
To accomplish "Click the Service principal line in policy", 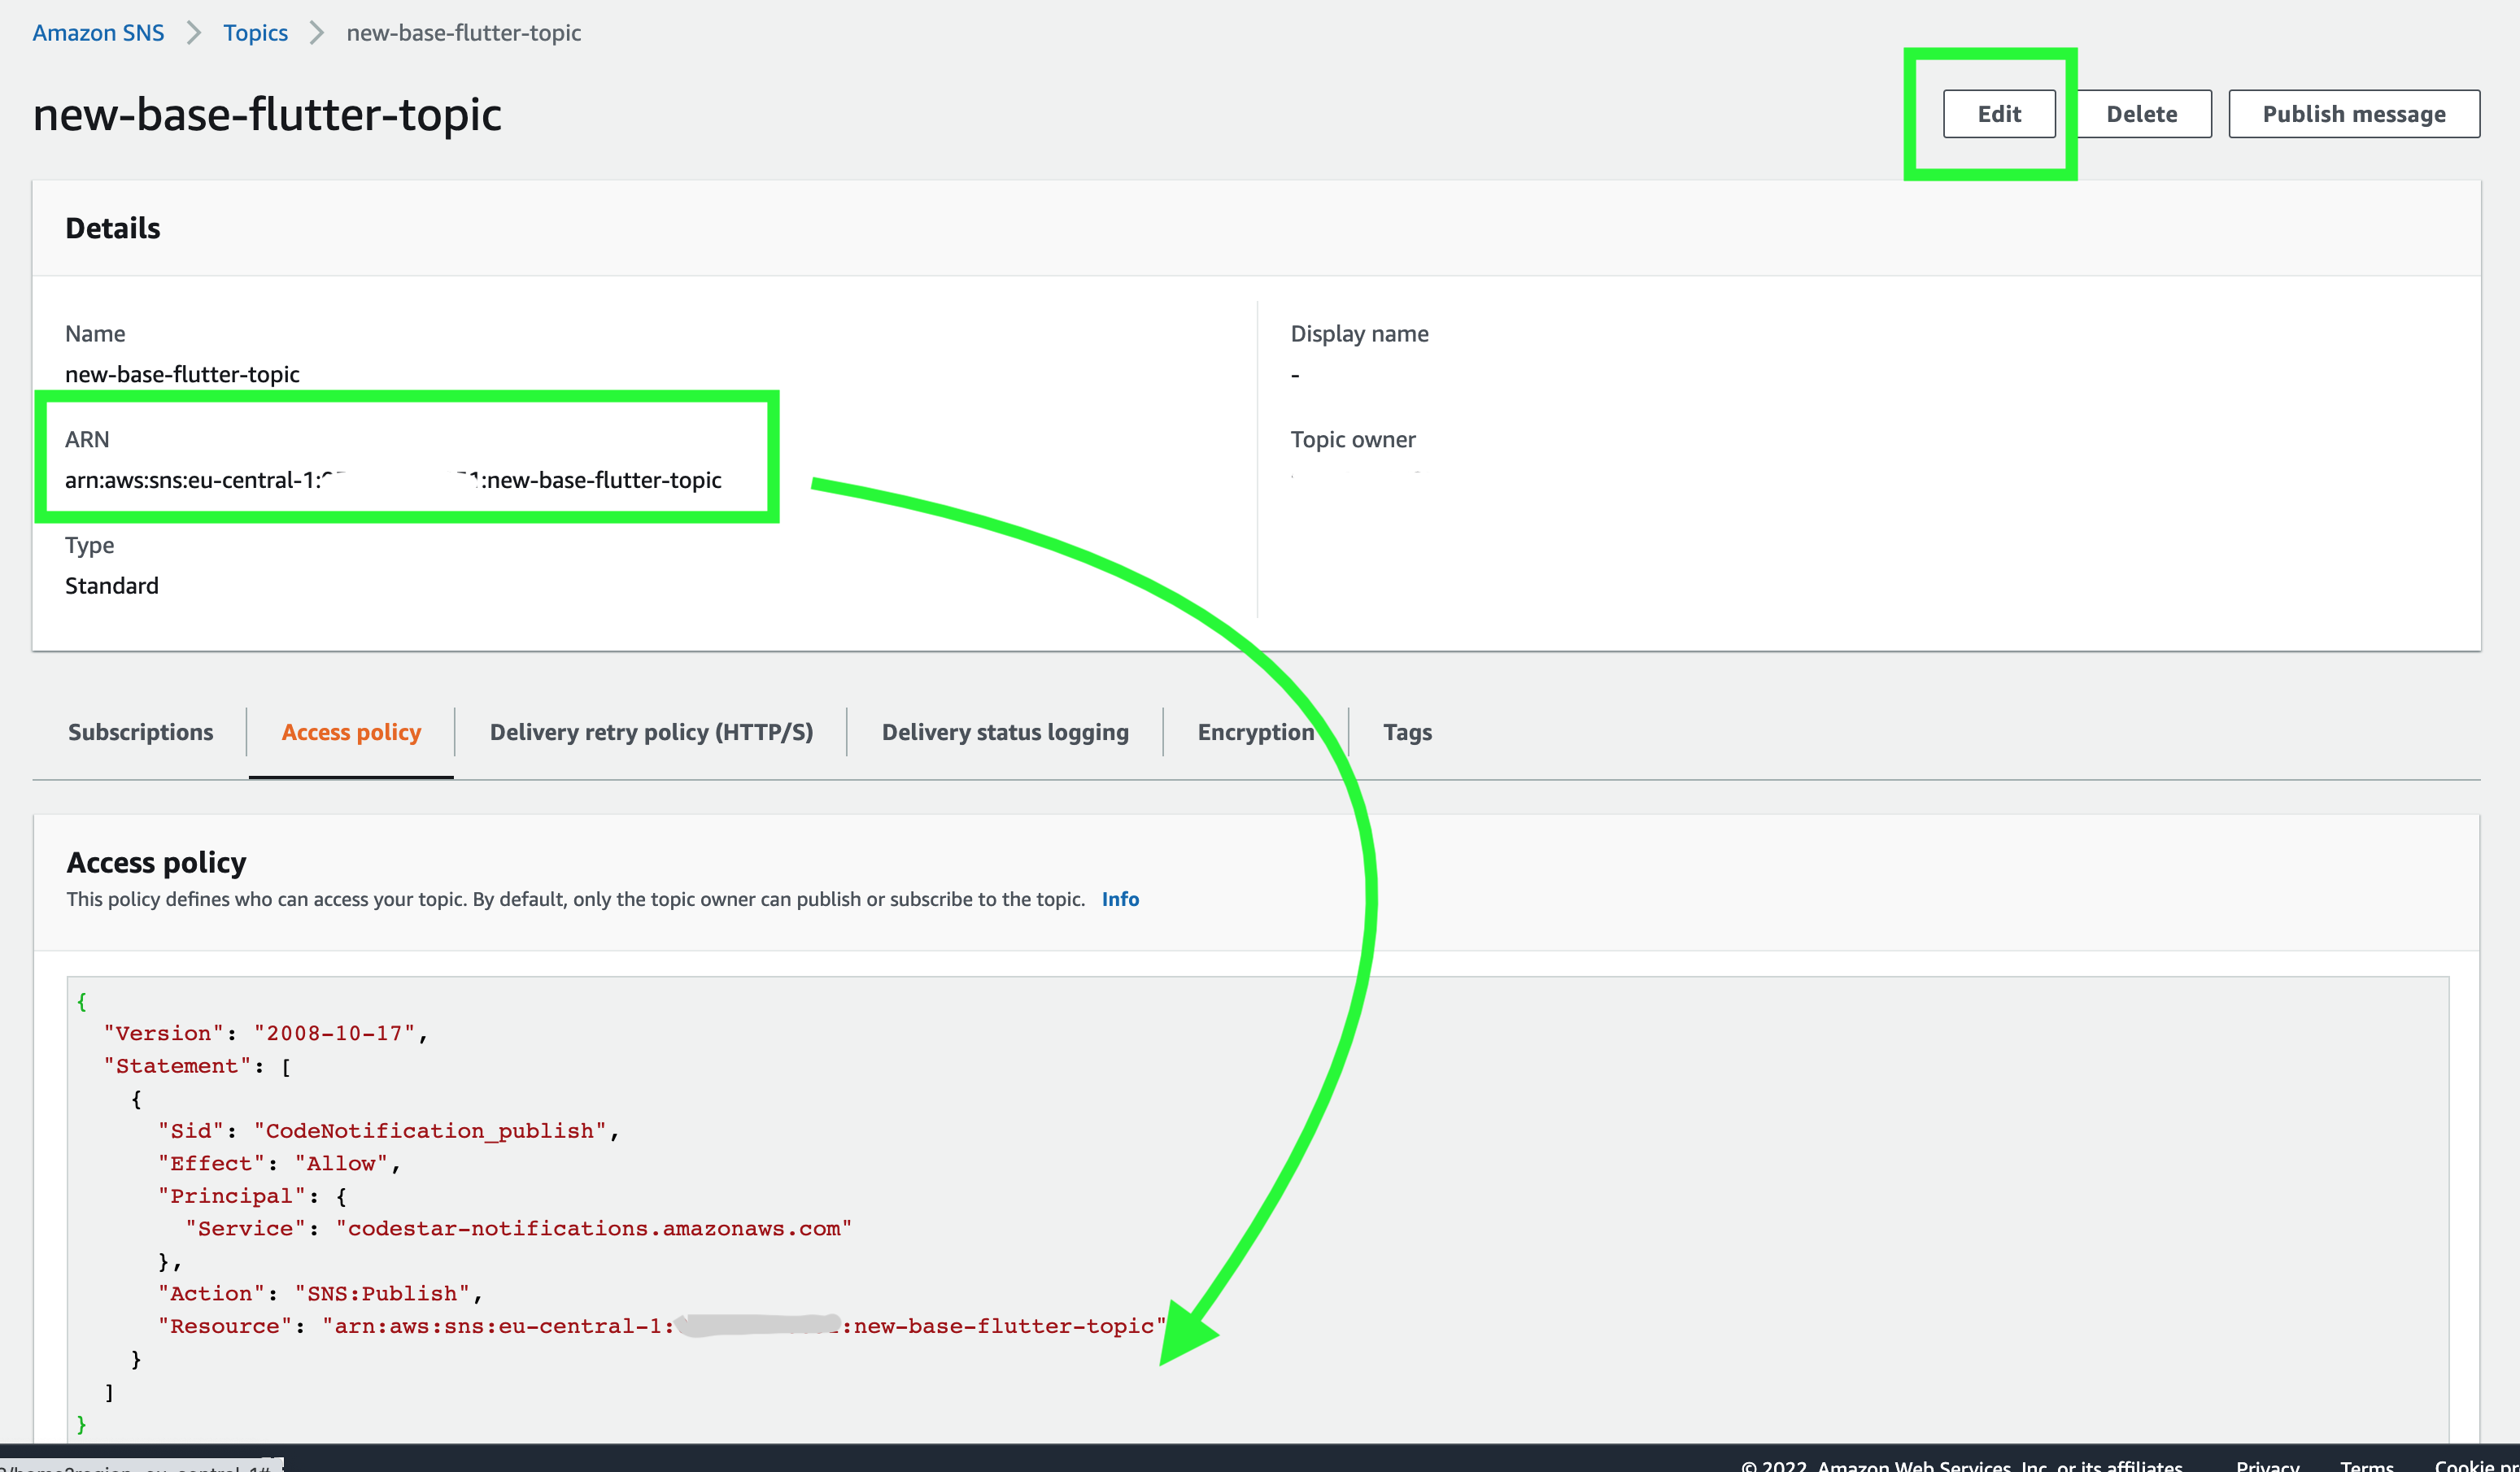I will [518, 1228].
